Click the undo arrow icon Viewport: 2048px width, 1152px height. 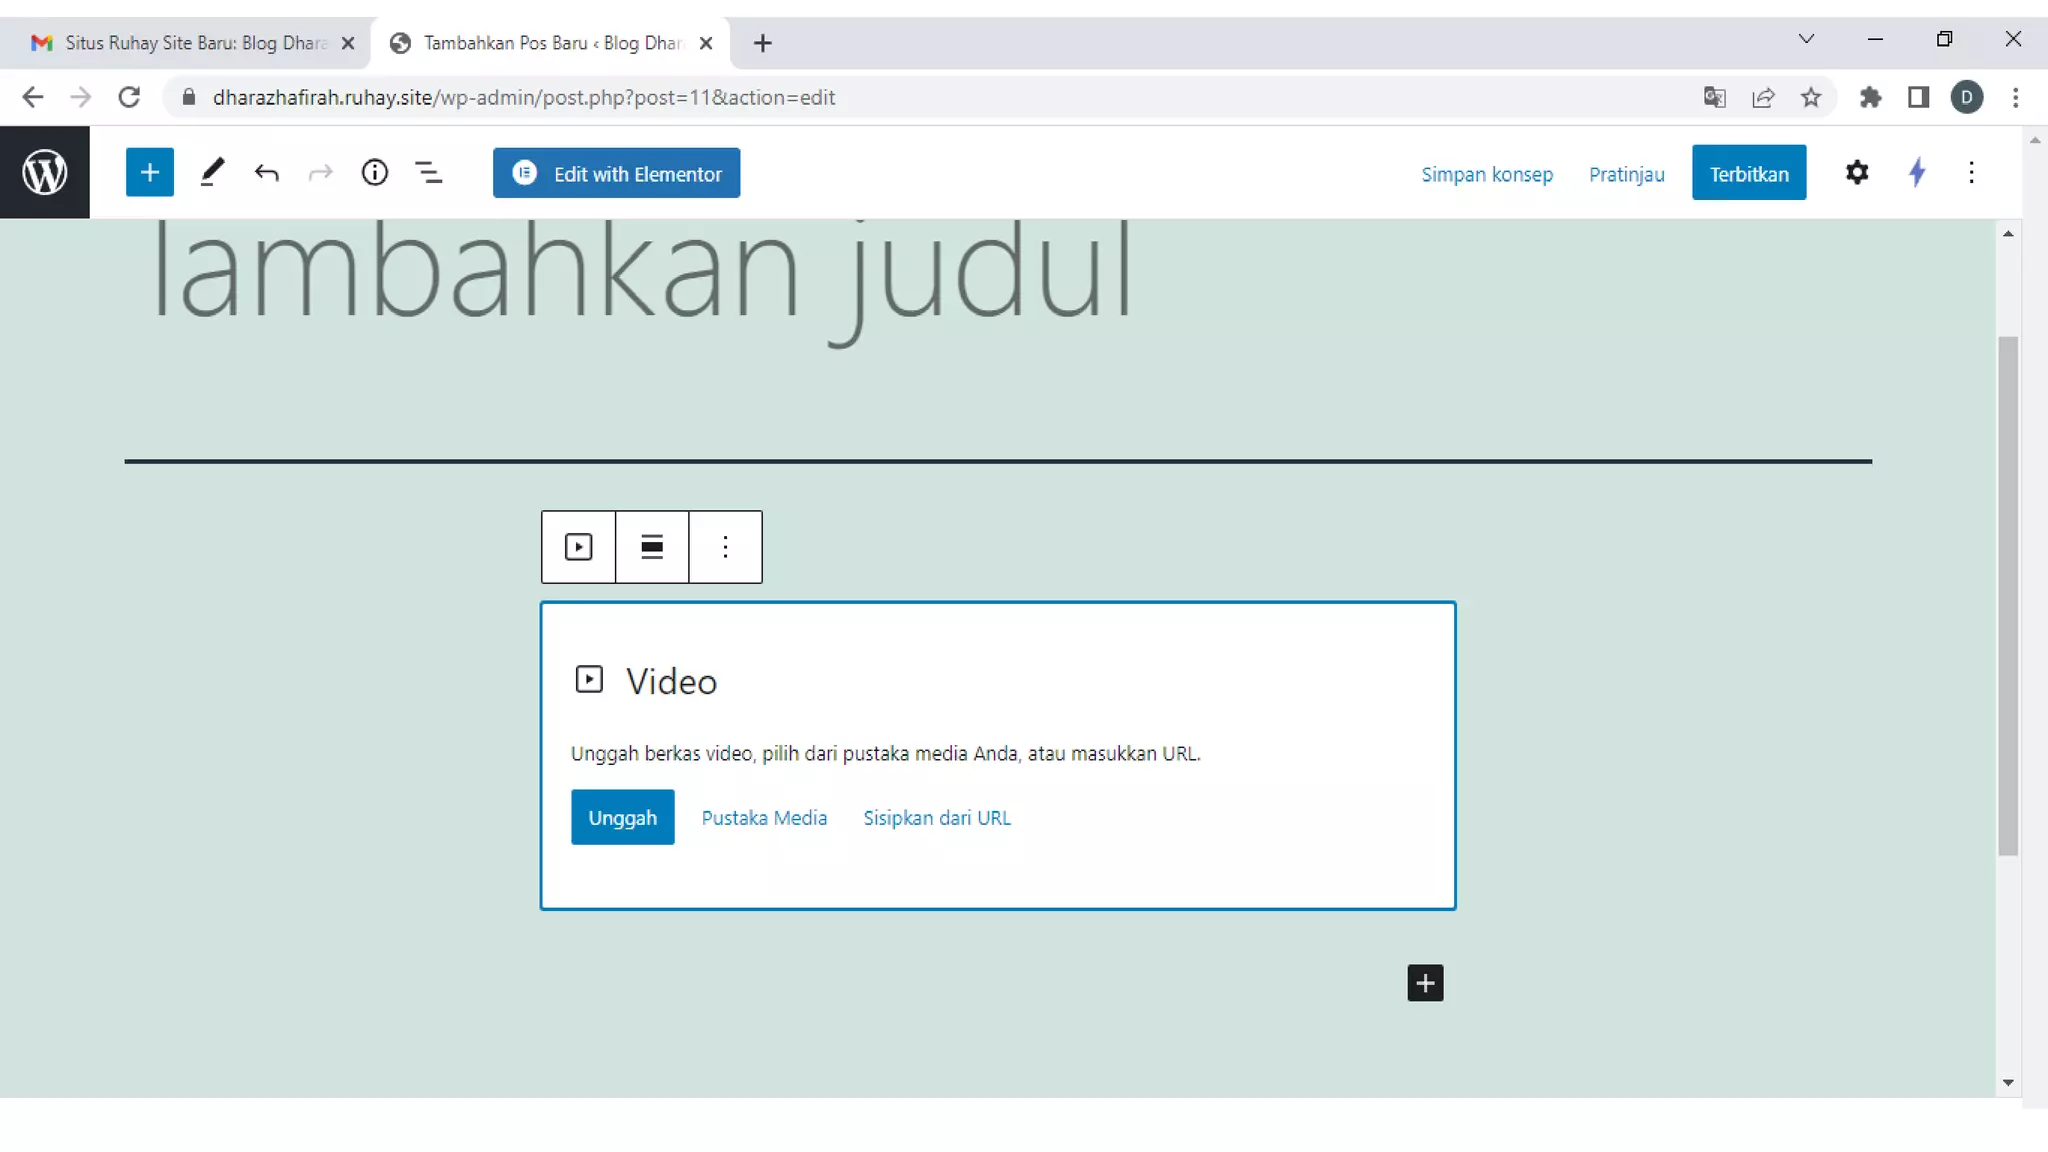click(266, 173)
